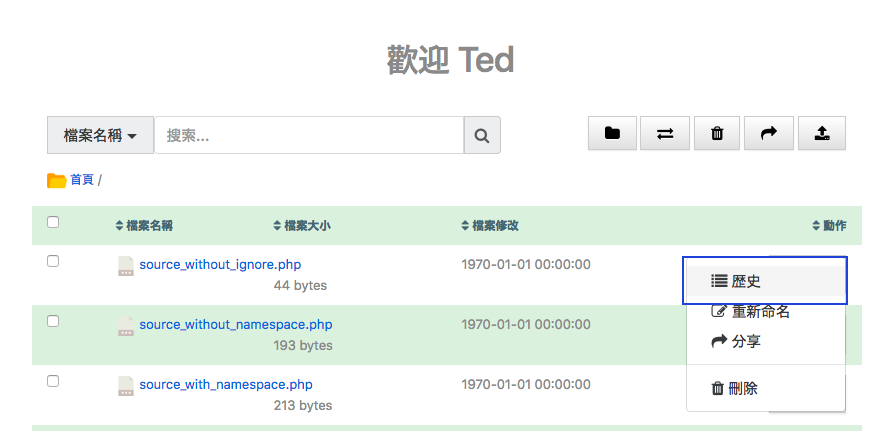
Task: Click the share arrow toolbar button
Action: point(769,133)
